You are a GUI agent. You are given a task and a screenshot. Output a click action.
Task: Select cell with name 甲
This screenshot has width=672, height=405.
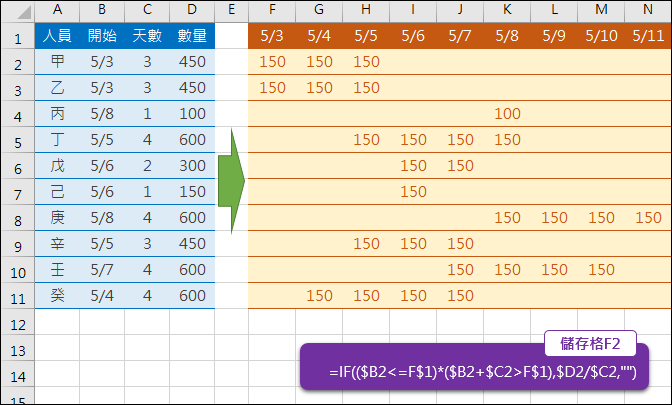tap(57, 62)
